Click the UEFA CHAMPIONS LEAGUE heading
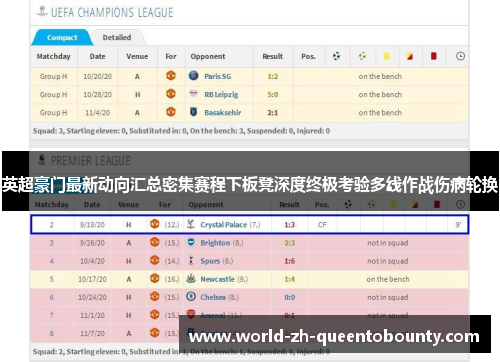500x362 pixels. 112,12
